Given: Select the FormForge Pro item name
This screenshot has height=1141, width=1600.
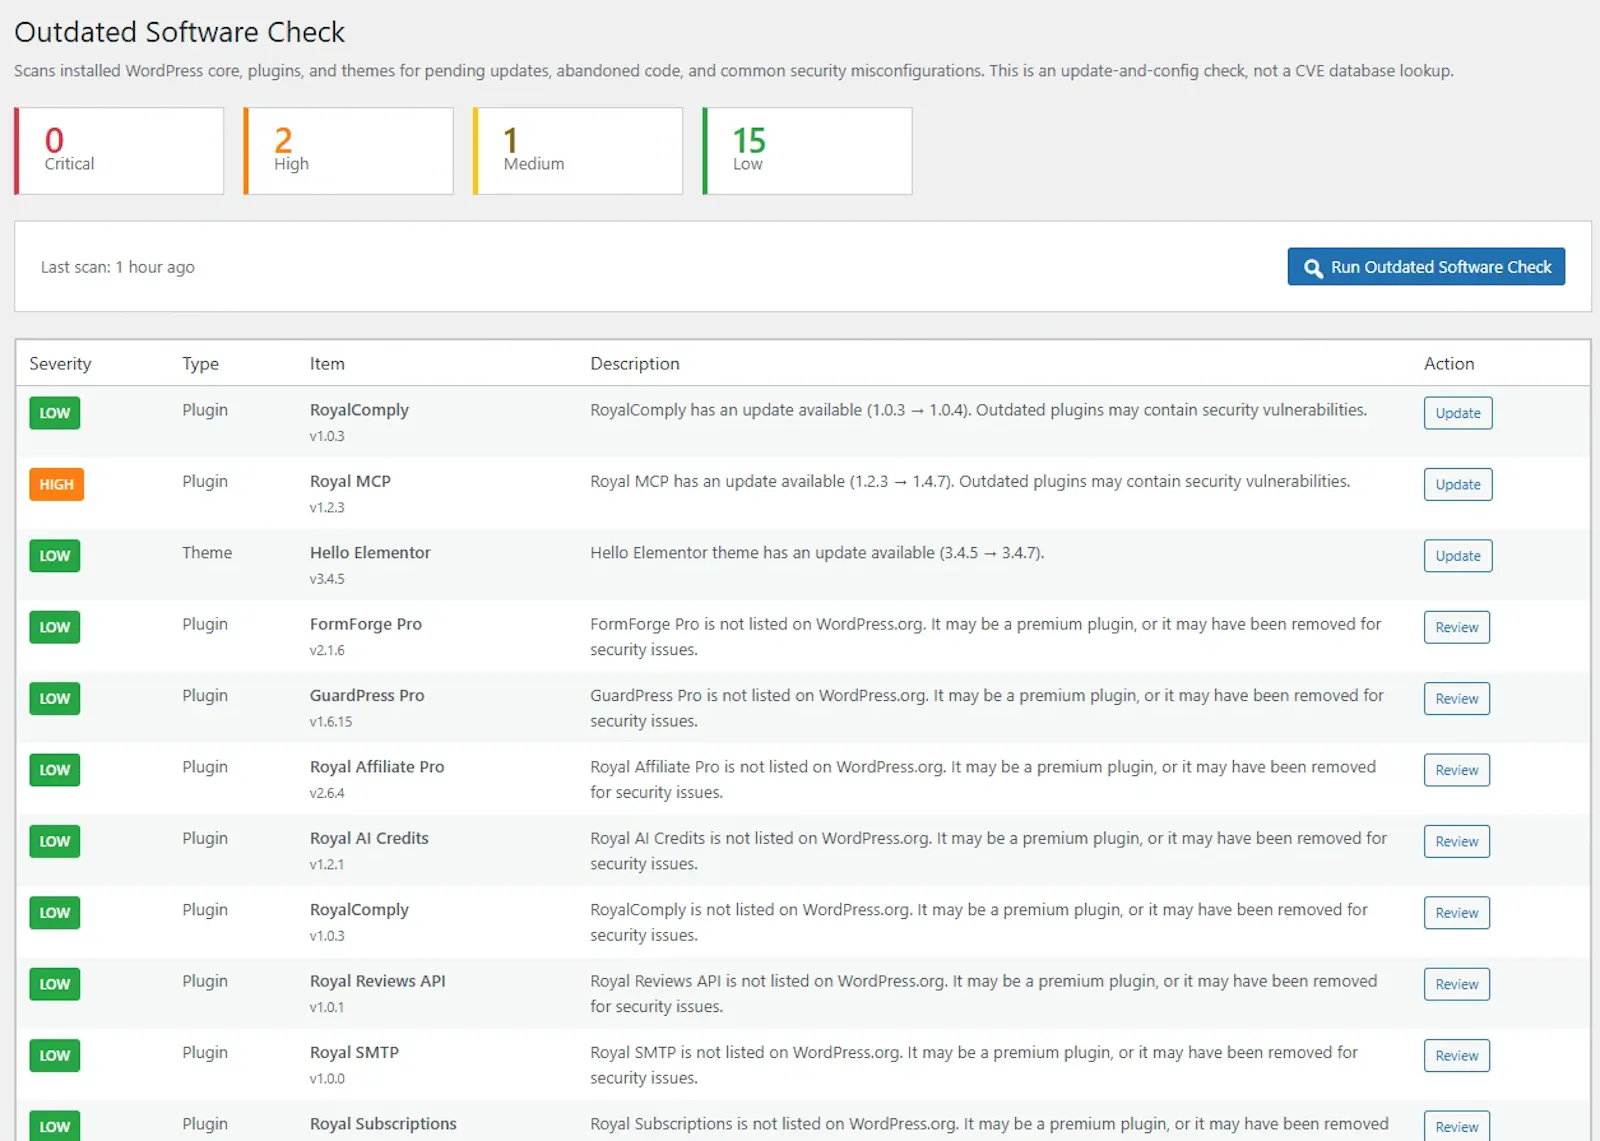Looking at the screenshot, I should click(x=366, y=624).
